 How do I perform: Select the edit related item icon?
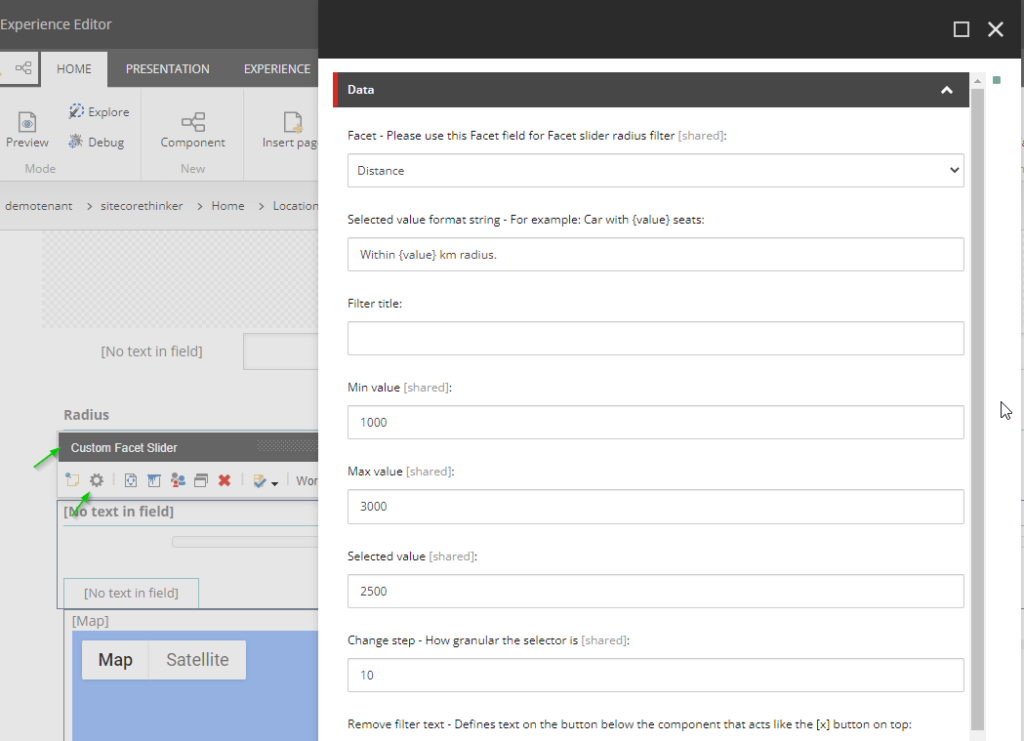point(130,480)
